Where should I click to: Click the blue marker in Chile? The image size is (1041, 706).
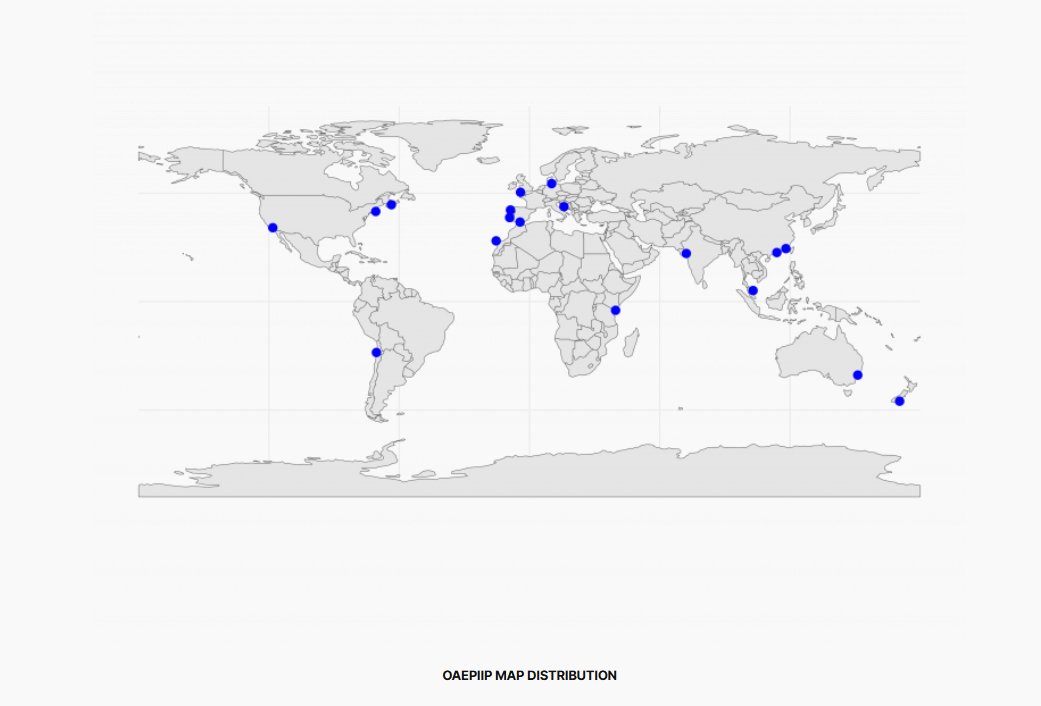tap(376, 353)
